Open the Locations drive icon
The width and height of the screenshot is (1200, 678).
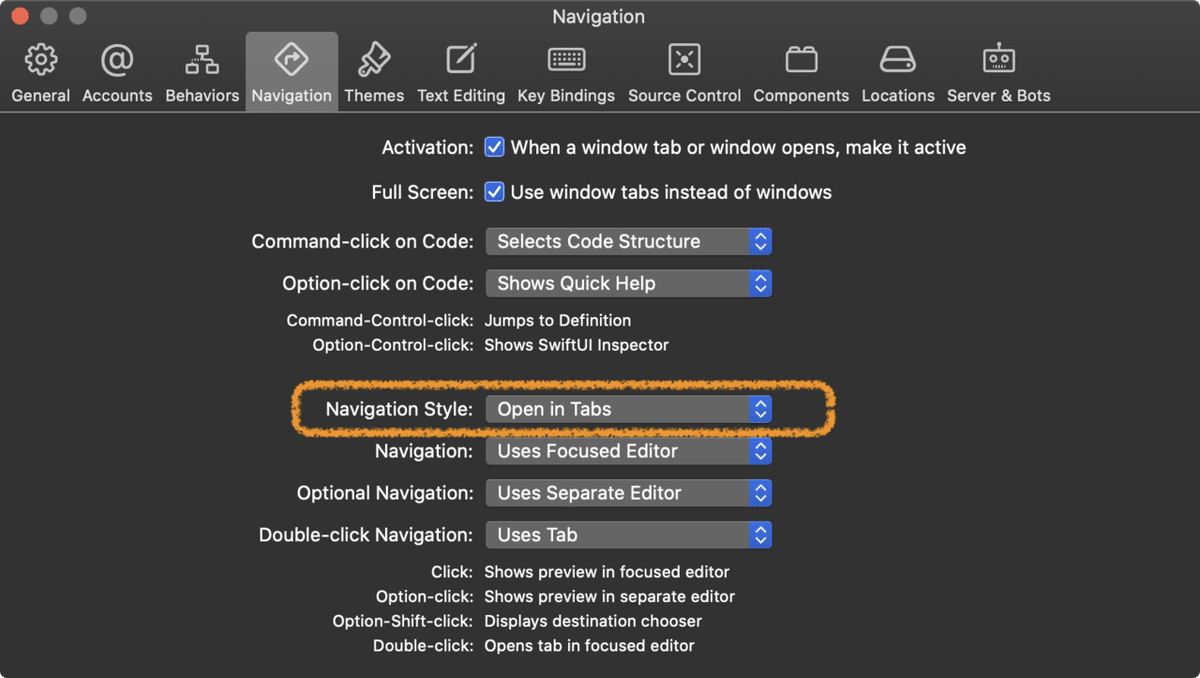point(897,61)
